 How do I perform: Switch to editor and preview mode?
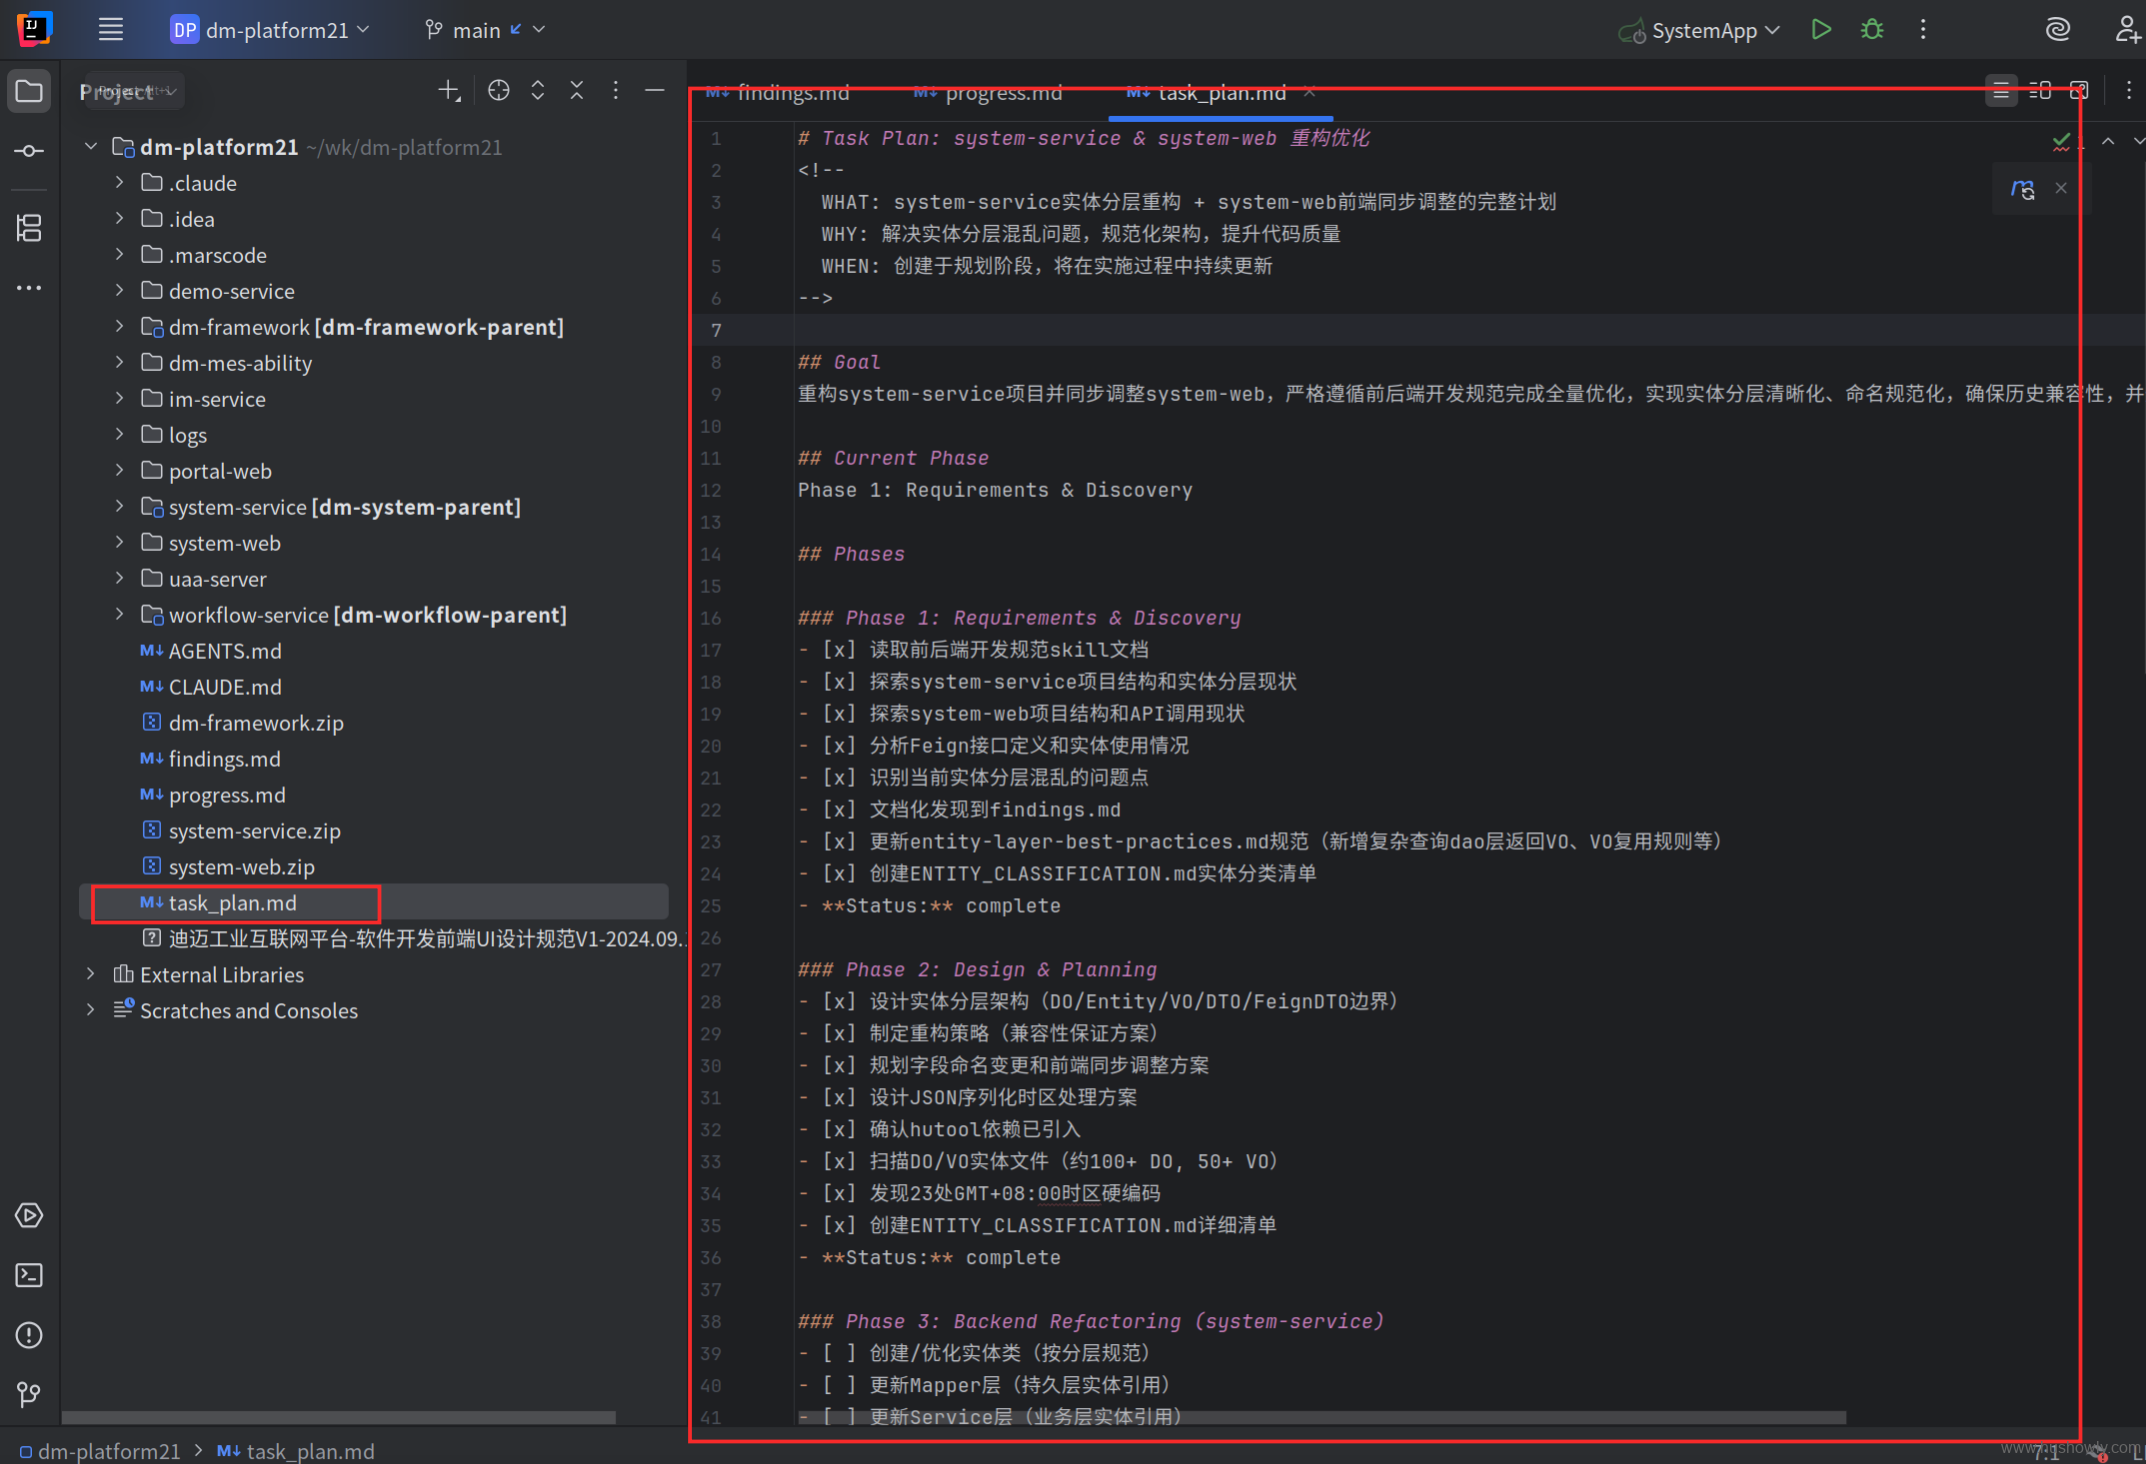pos(2040,91)
